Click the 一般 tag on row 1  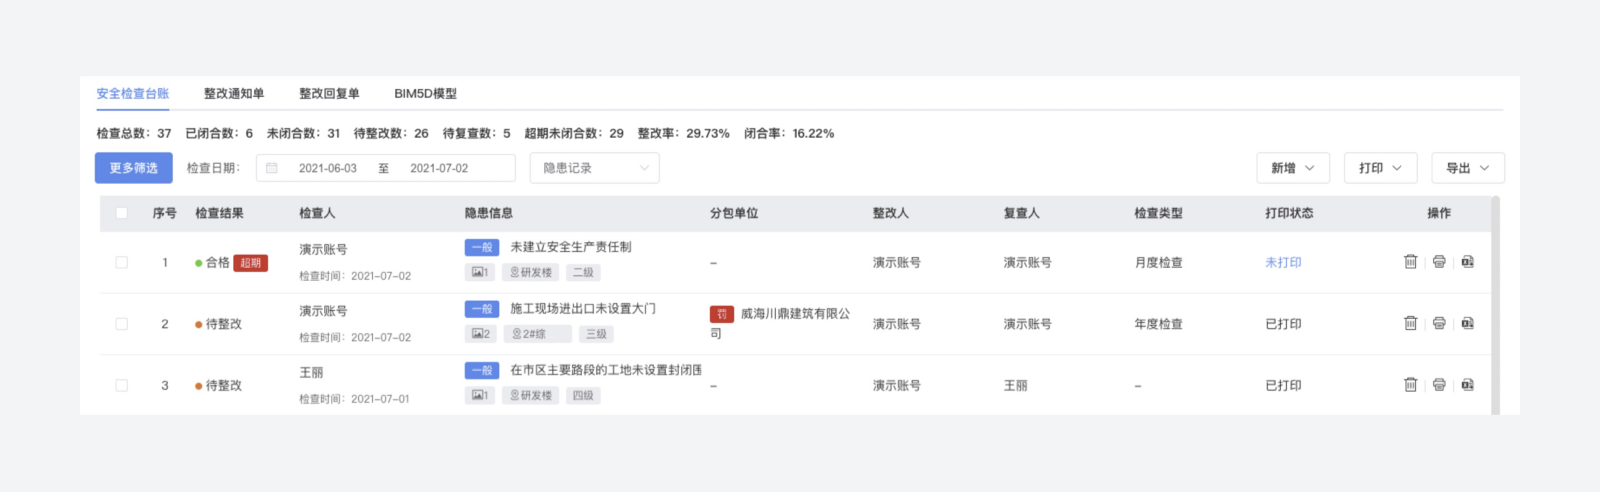click(482, 247)
